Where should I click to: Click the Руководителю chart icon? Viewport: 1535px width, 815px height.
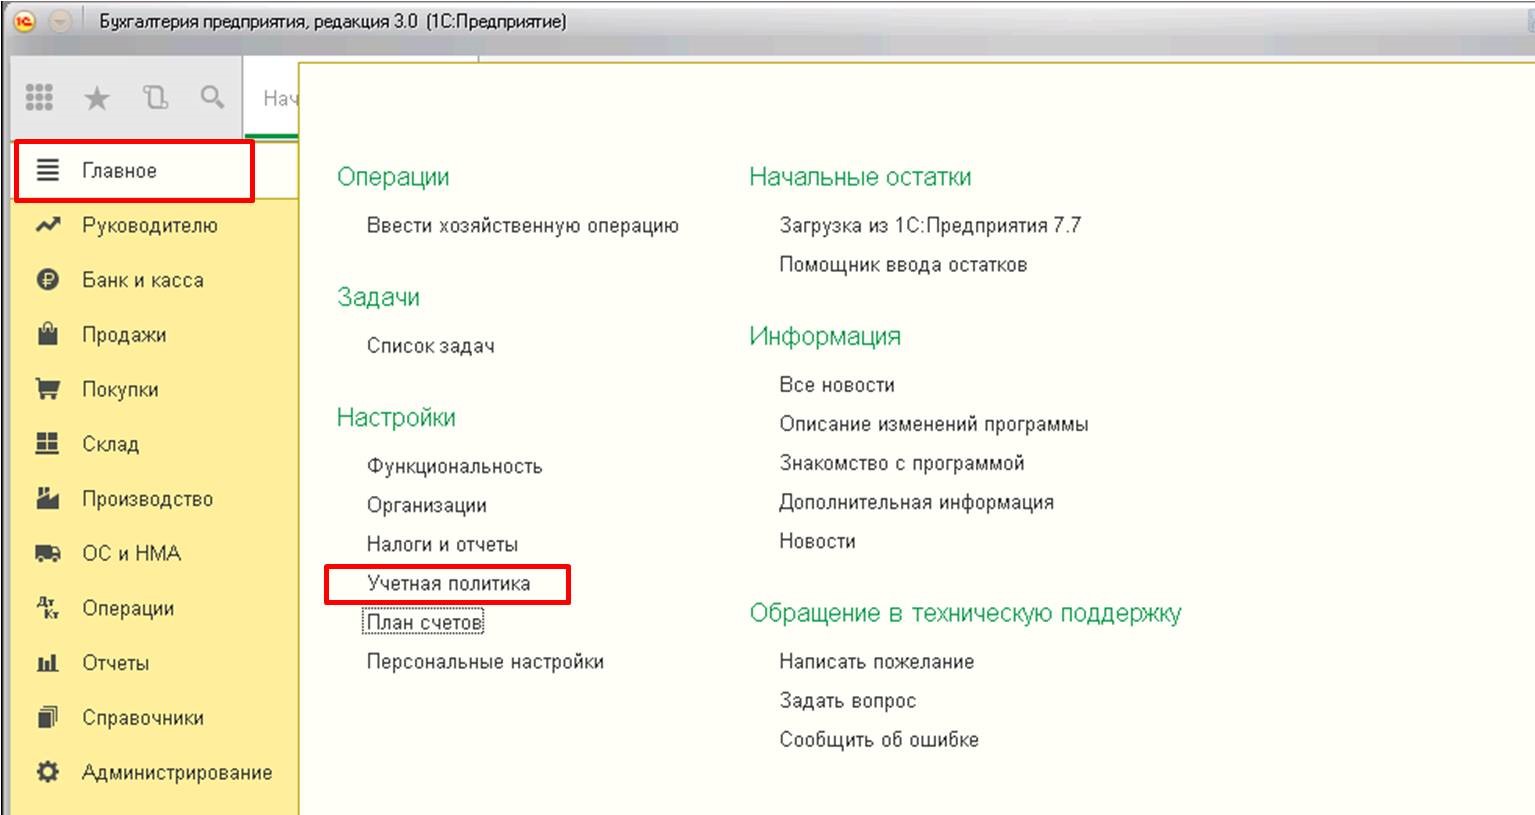(47, 225)
